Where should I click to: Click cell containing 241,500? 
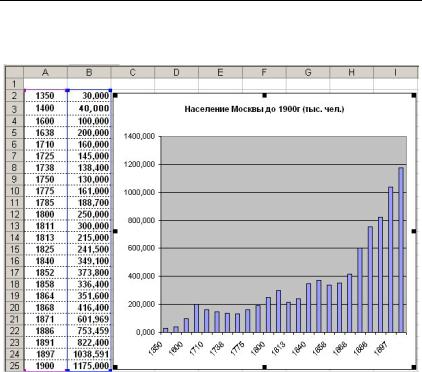pyautogui.click(x=89, y=249)
